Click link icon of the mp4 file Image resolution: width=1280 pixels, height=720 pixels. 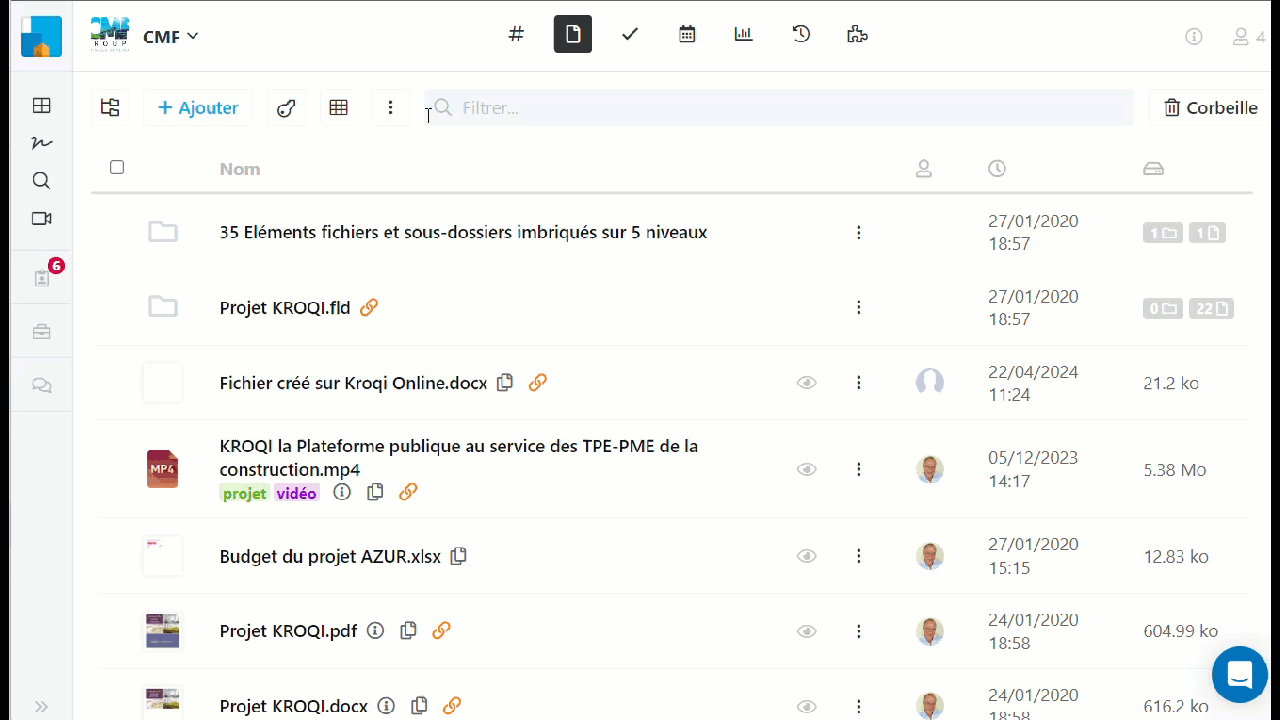408,492
